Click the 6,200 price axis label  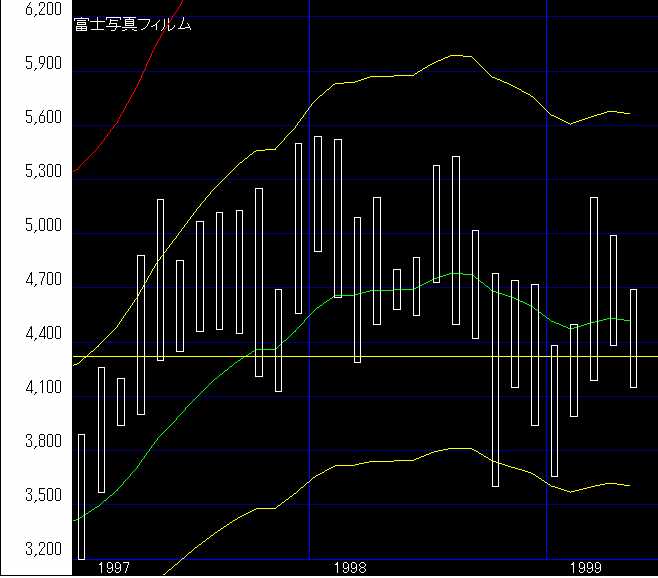[x=42, y=10]
